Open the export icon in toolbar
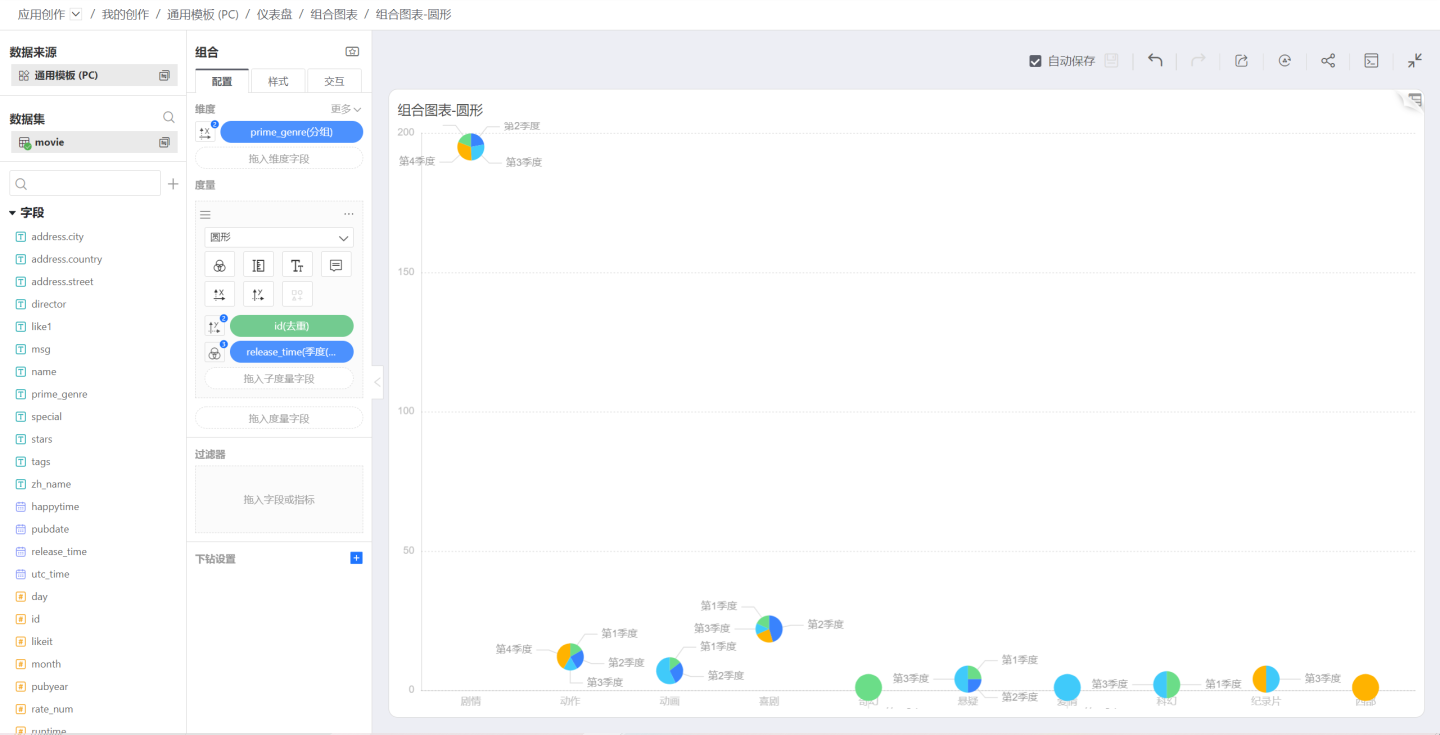1440x735 pixels. click(1241, 61)
